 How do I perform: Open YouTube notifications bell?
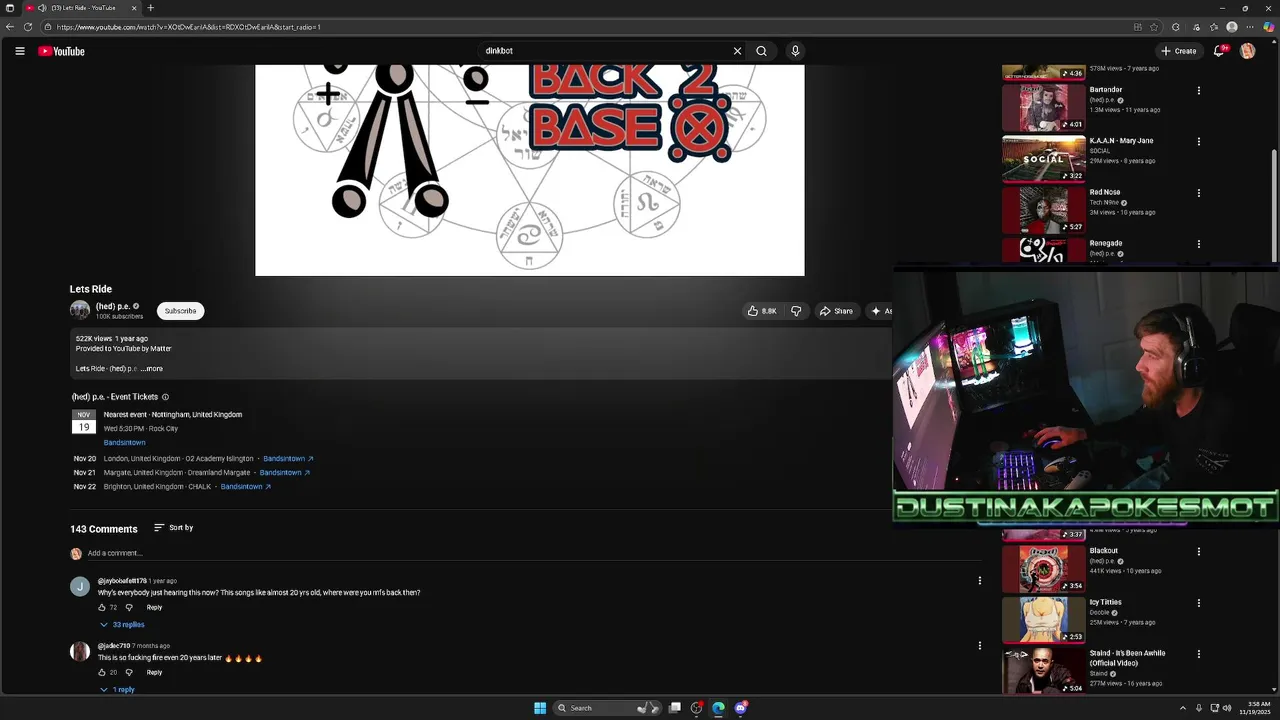coord(1219,51)
